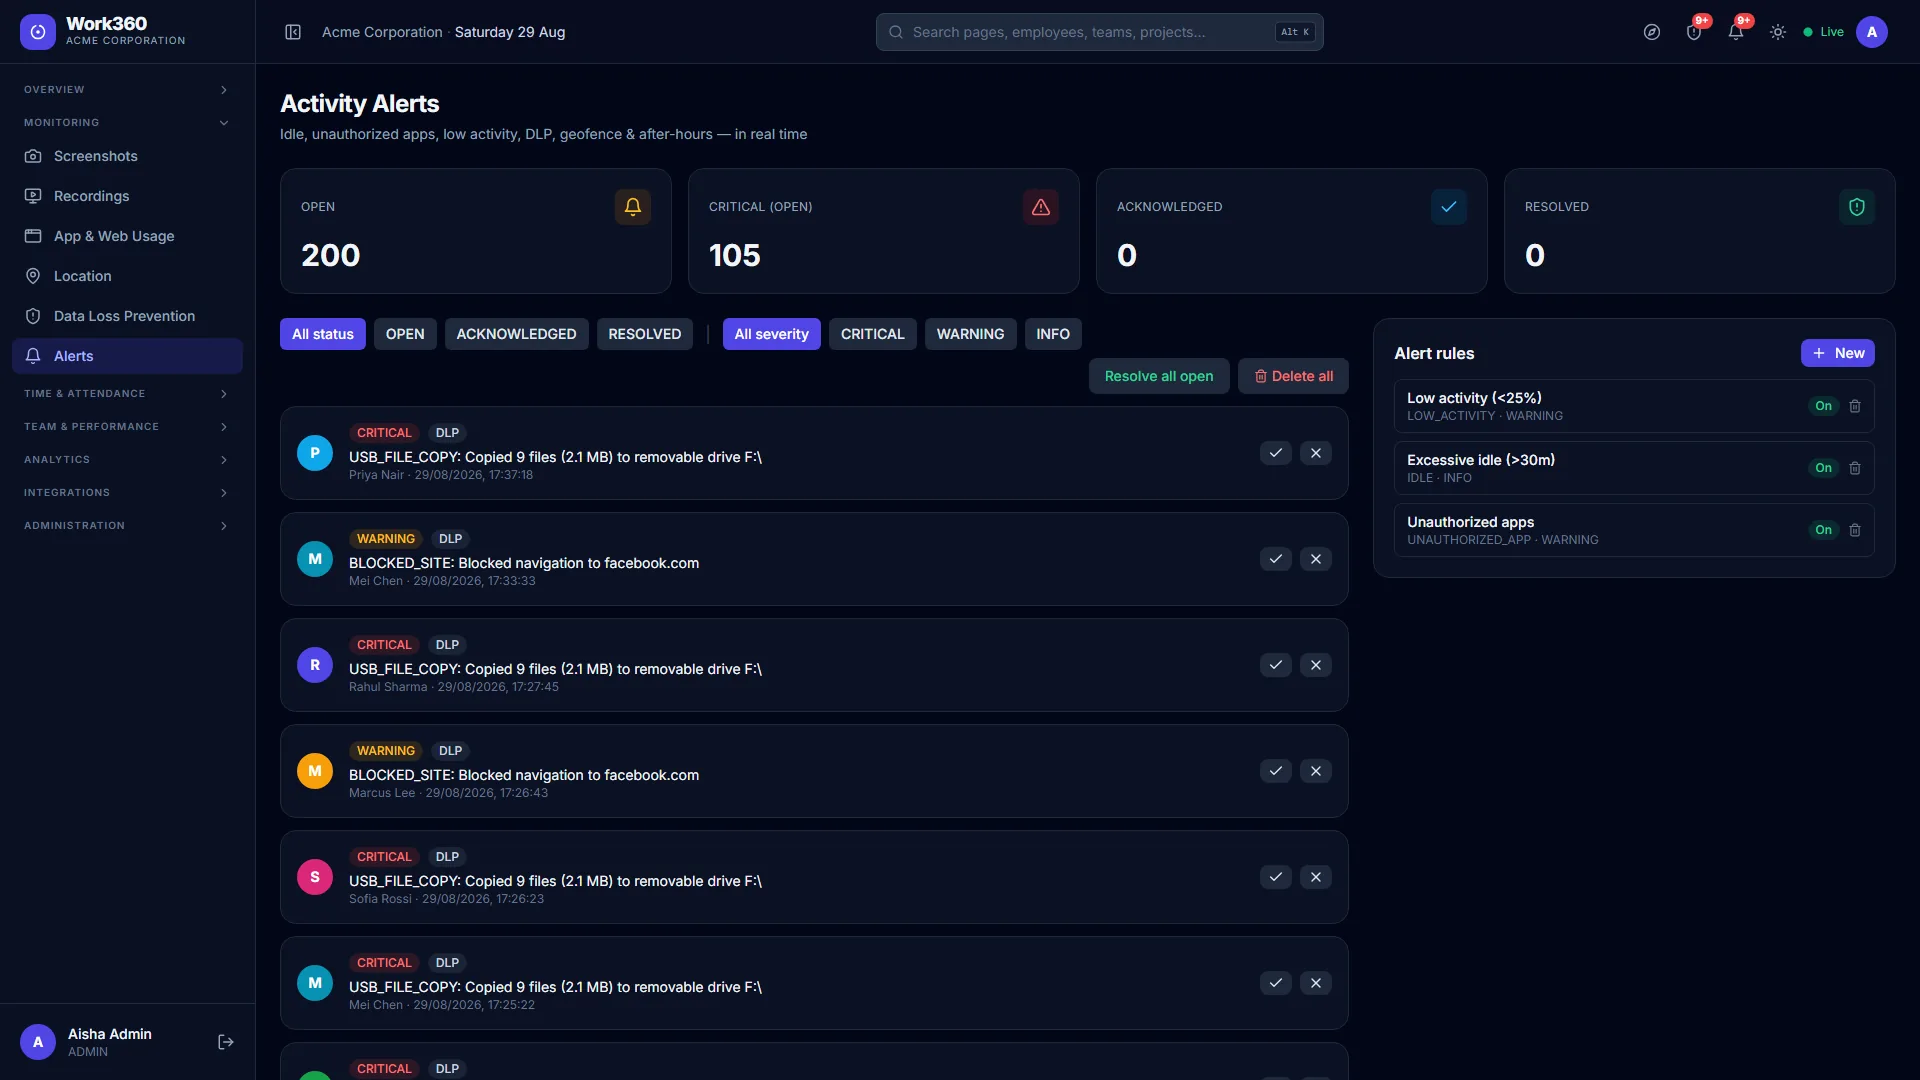Focus the global search field
The width and height of the screenshot is (1920, 1080).
1100,32
